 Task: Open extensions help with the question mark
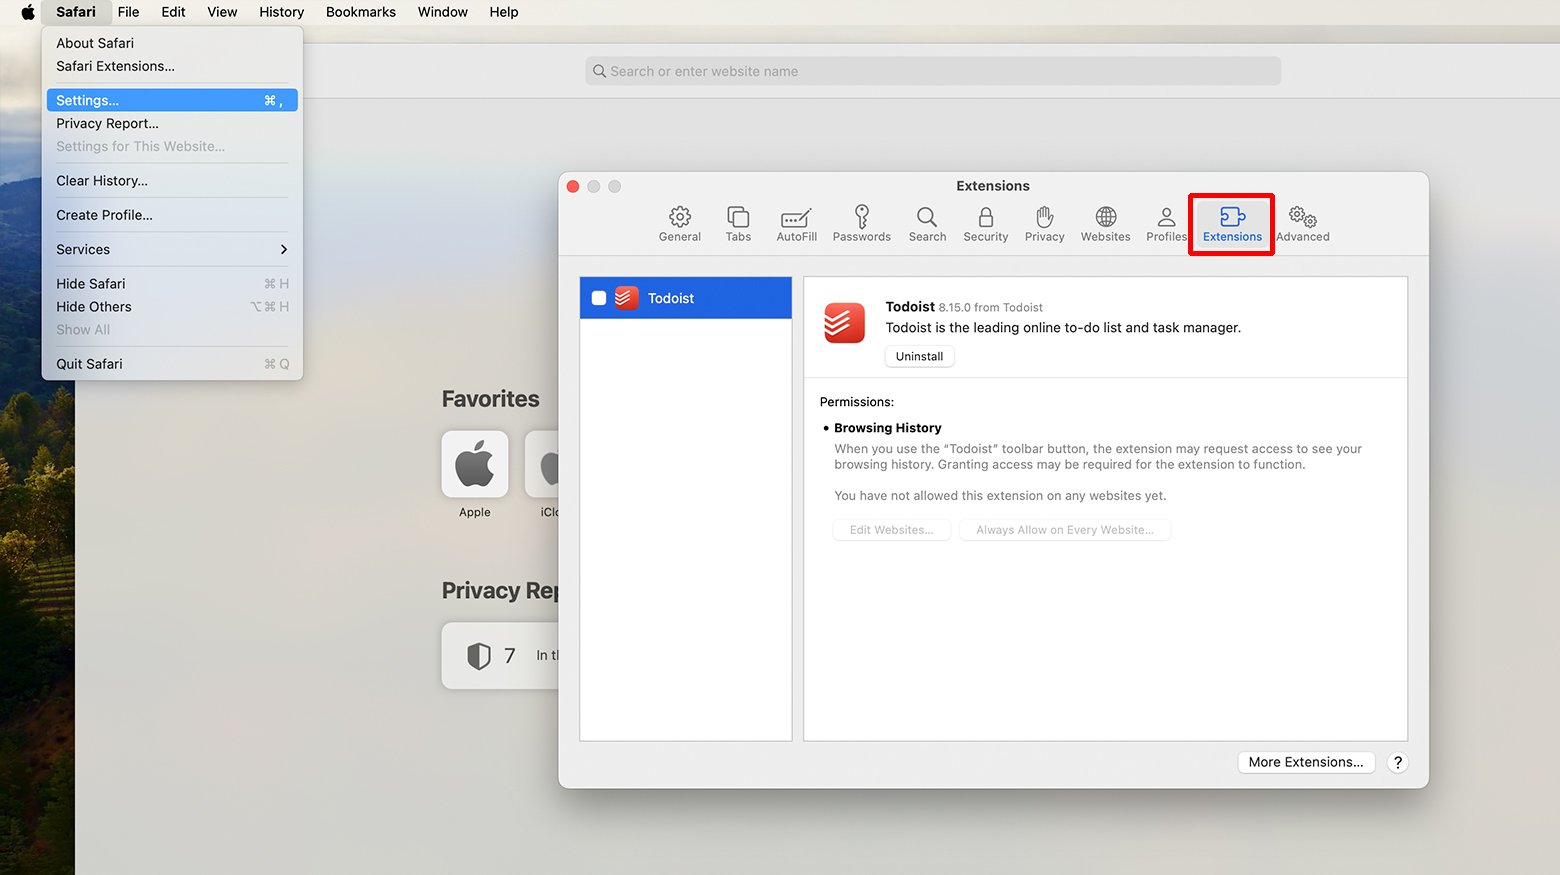click(1397, 762)
